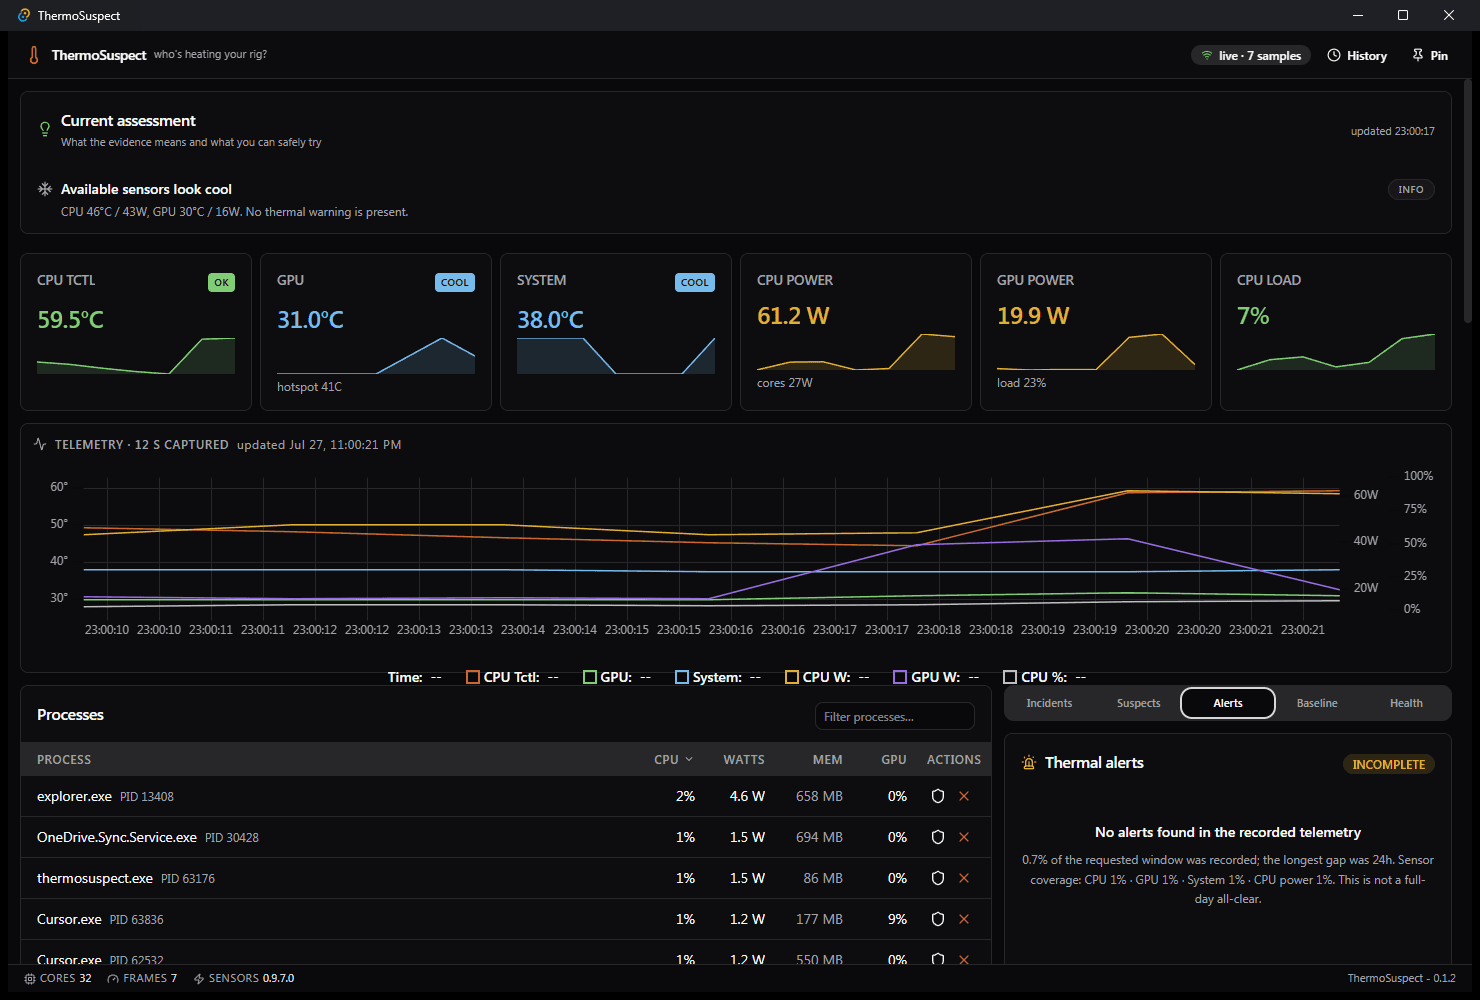Click the FRAMES gauge icon in status bar
Screen dimensions: 1480x1000
[x=113, y=978]
